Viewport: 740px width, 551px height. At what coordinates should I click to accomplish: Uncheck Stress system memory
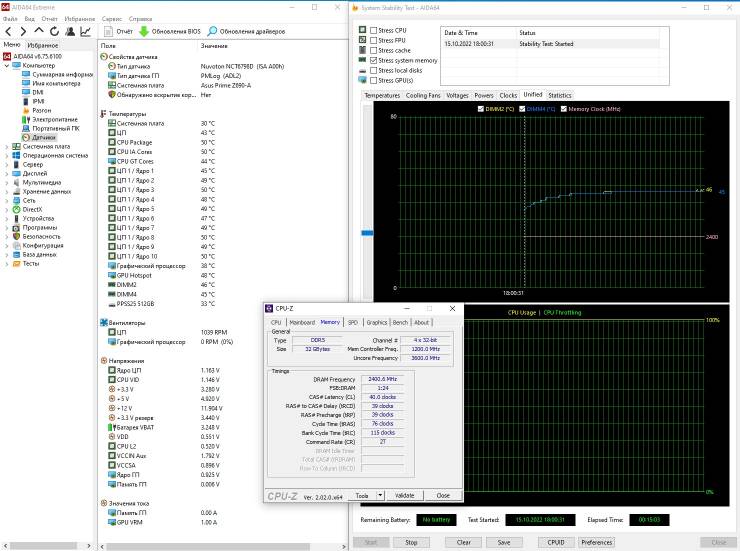373,60
